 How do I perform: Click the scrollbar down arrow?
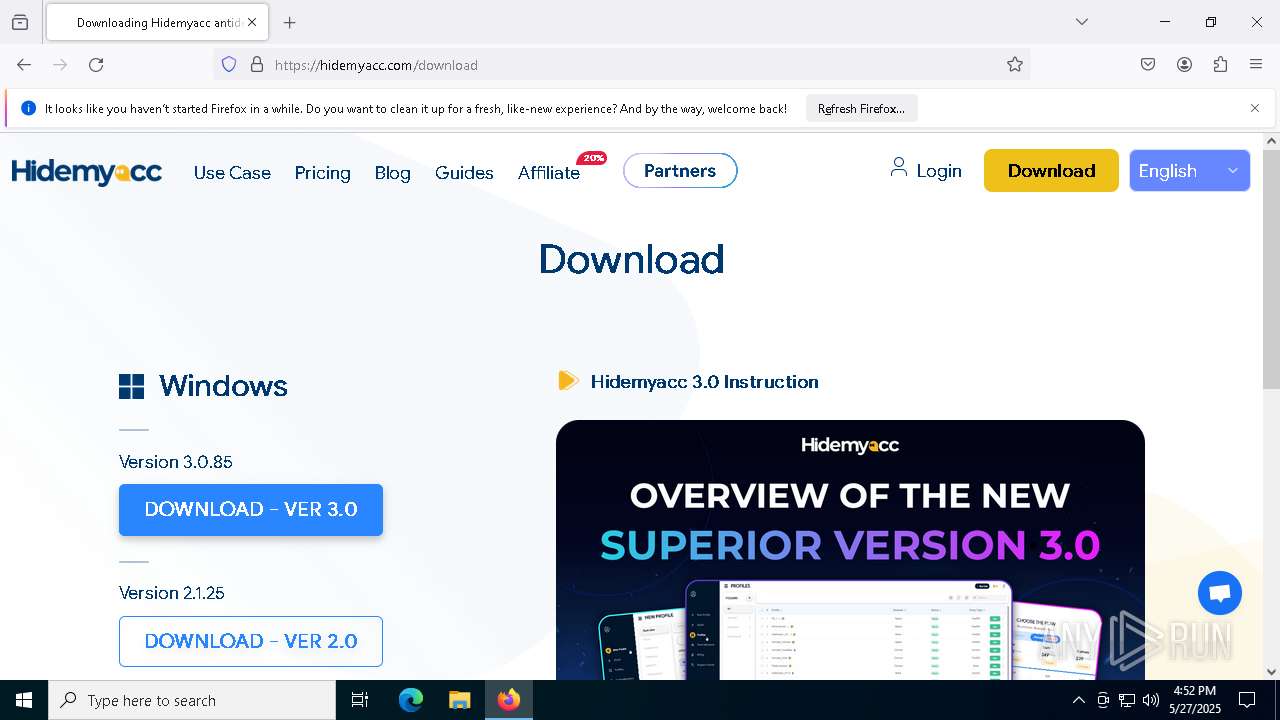1271,672
